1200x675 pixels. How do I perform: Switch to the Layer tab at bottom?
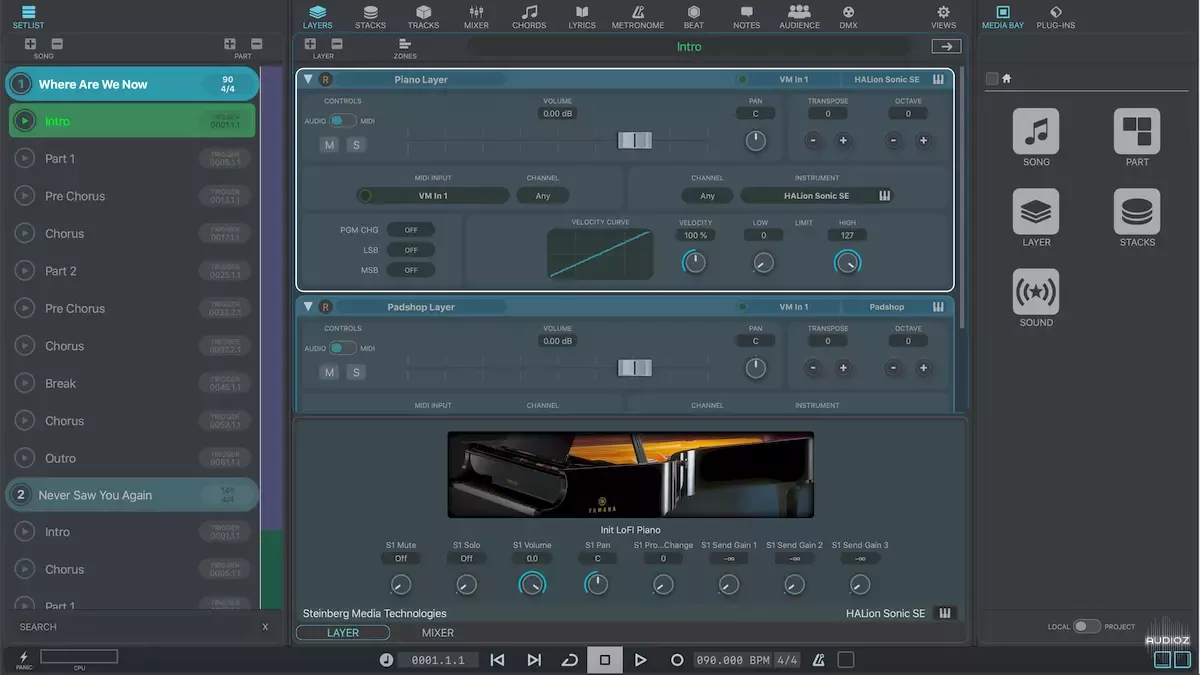(342, 633)
